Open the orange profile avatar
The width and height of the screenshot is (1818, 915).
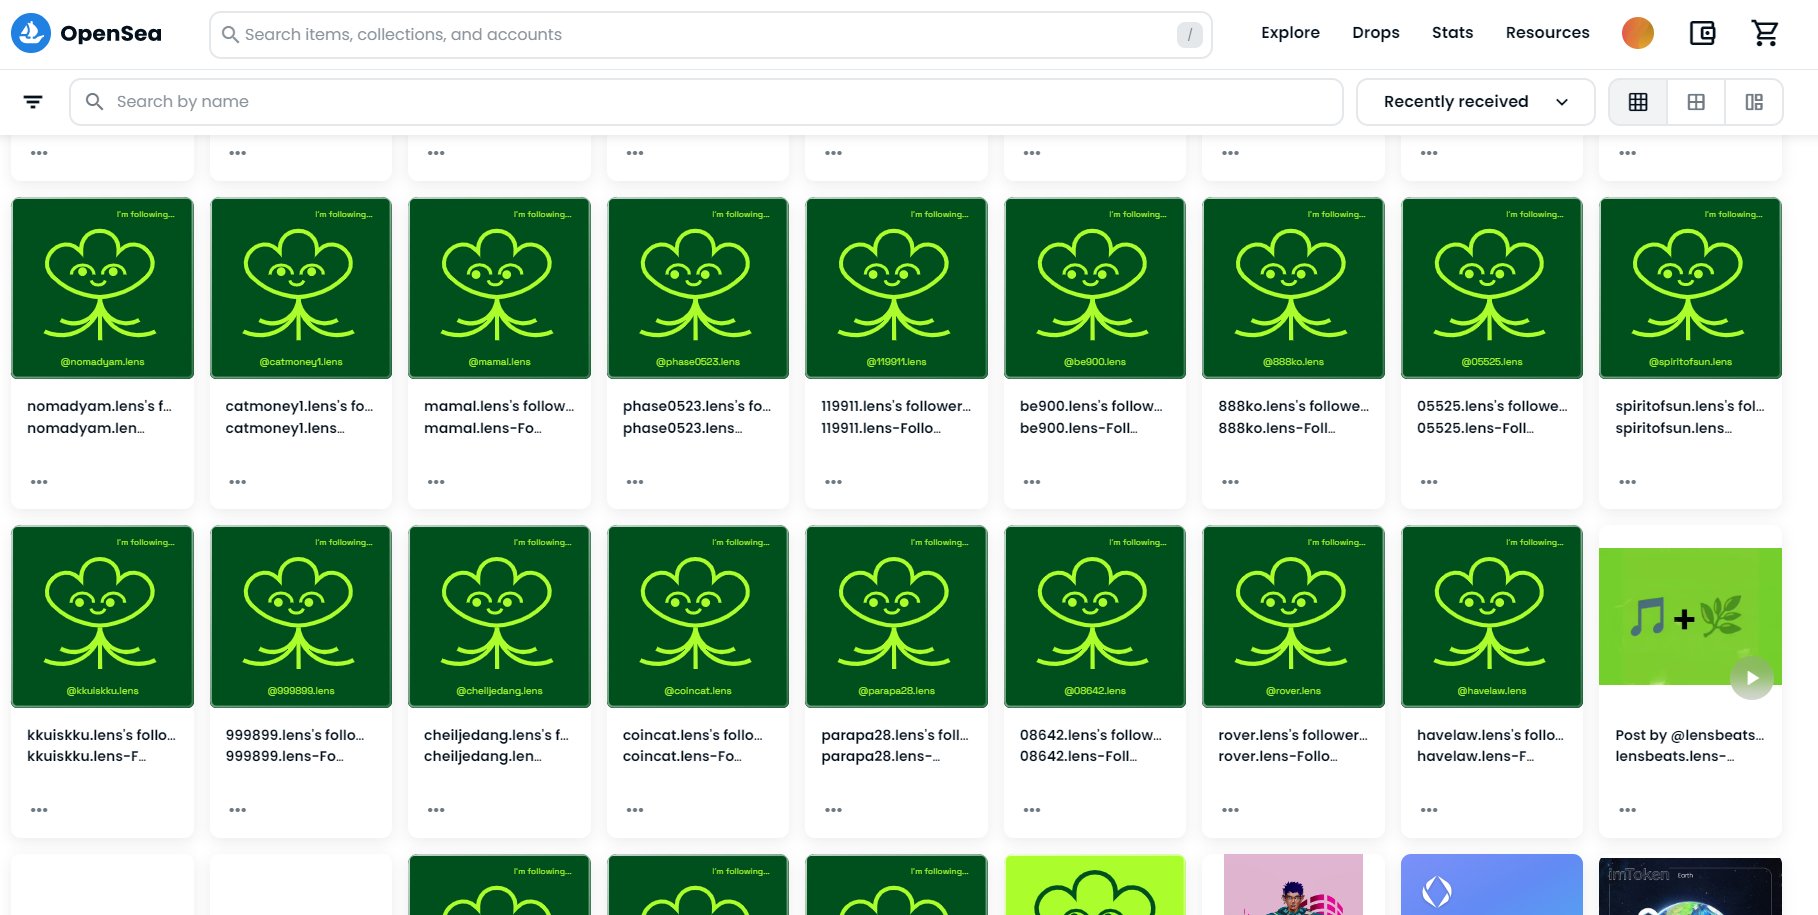pyautogui.click(x=1637, y=33)
